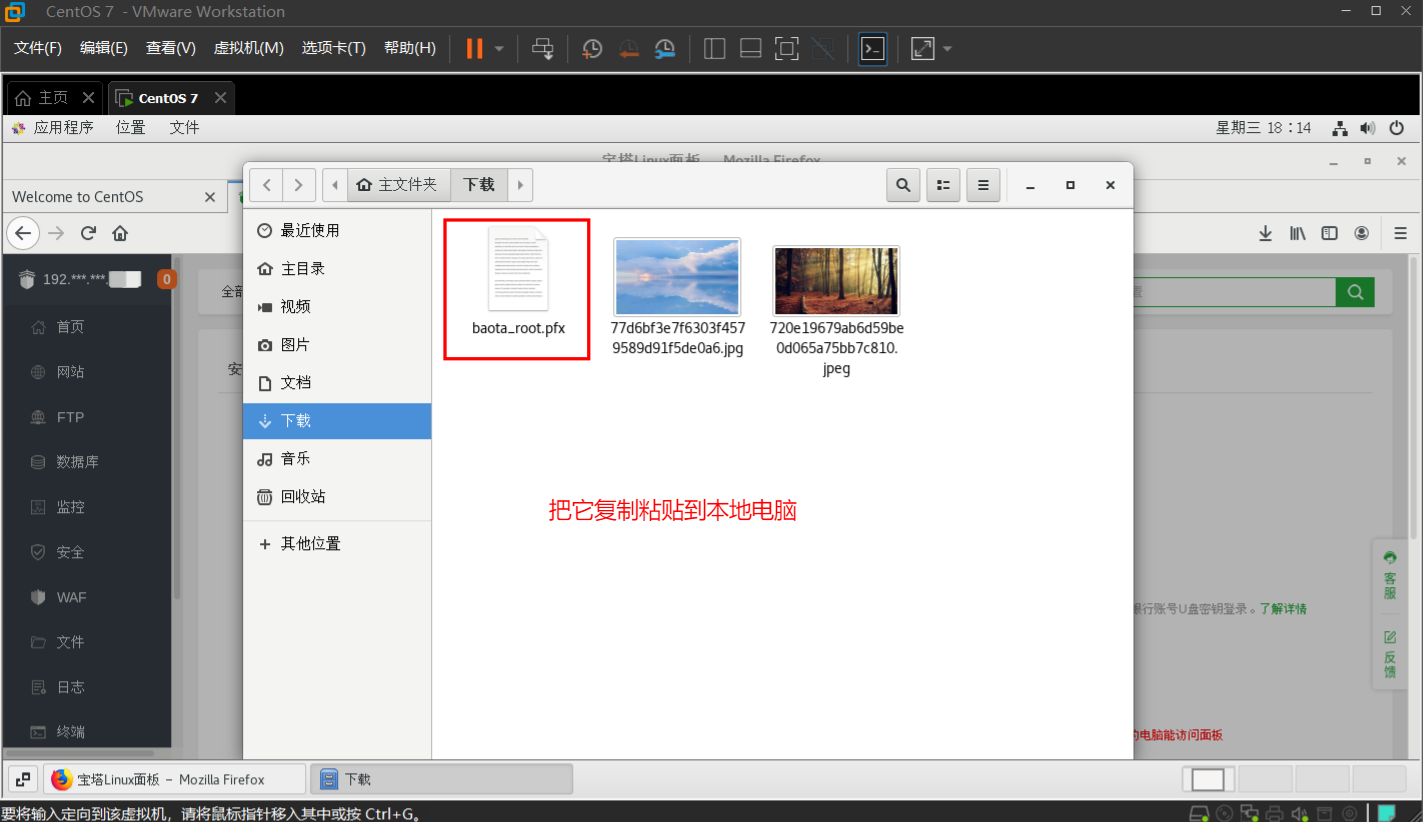The image size is (1423, 822).
Task: Open dropdown arrow beside pause button
Action: pos(499,48)
